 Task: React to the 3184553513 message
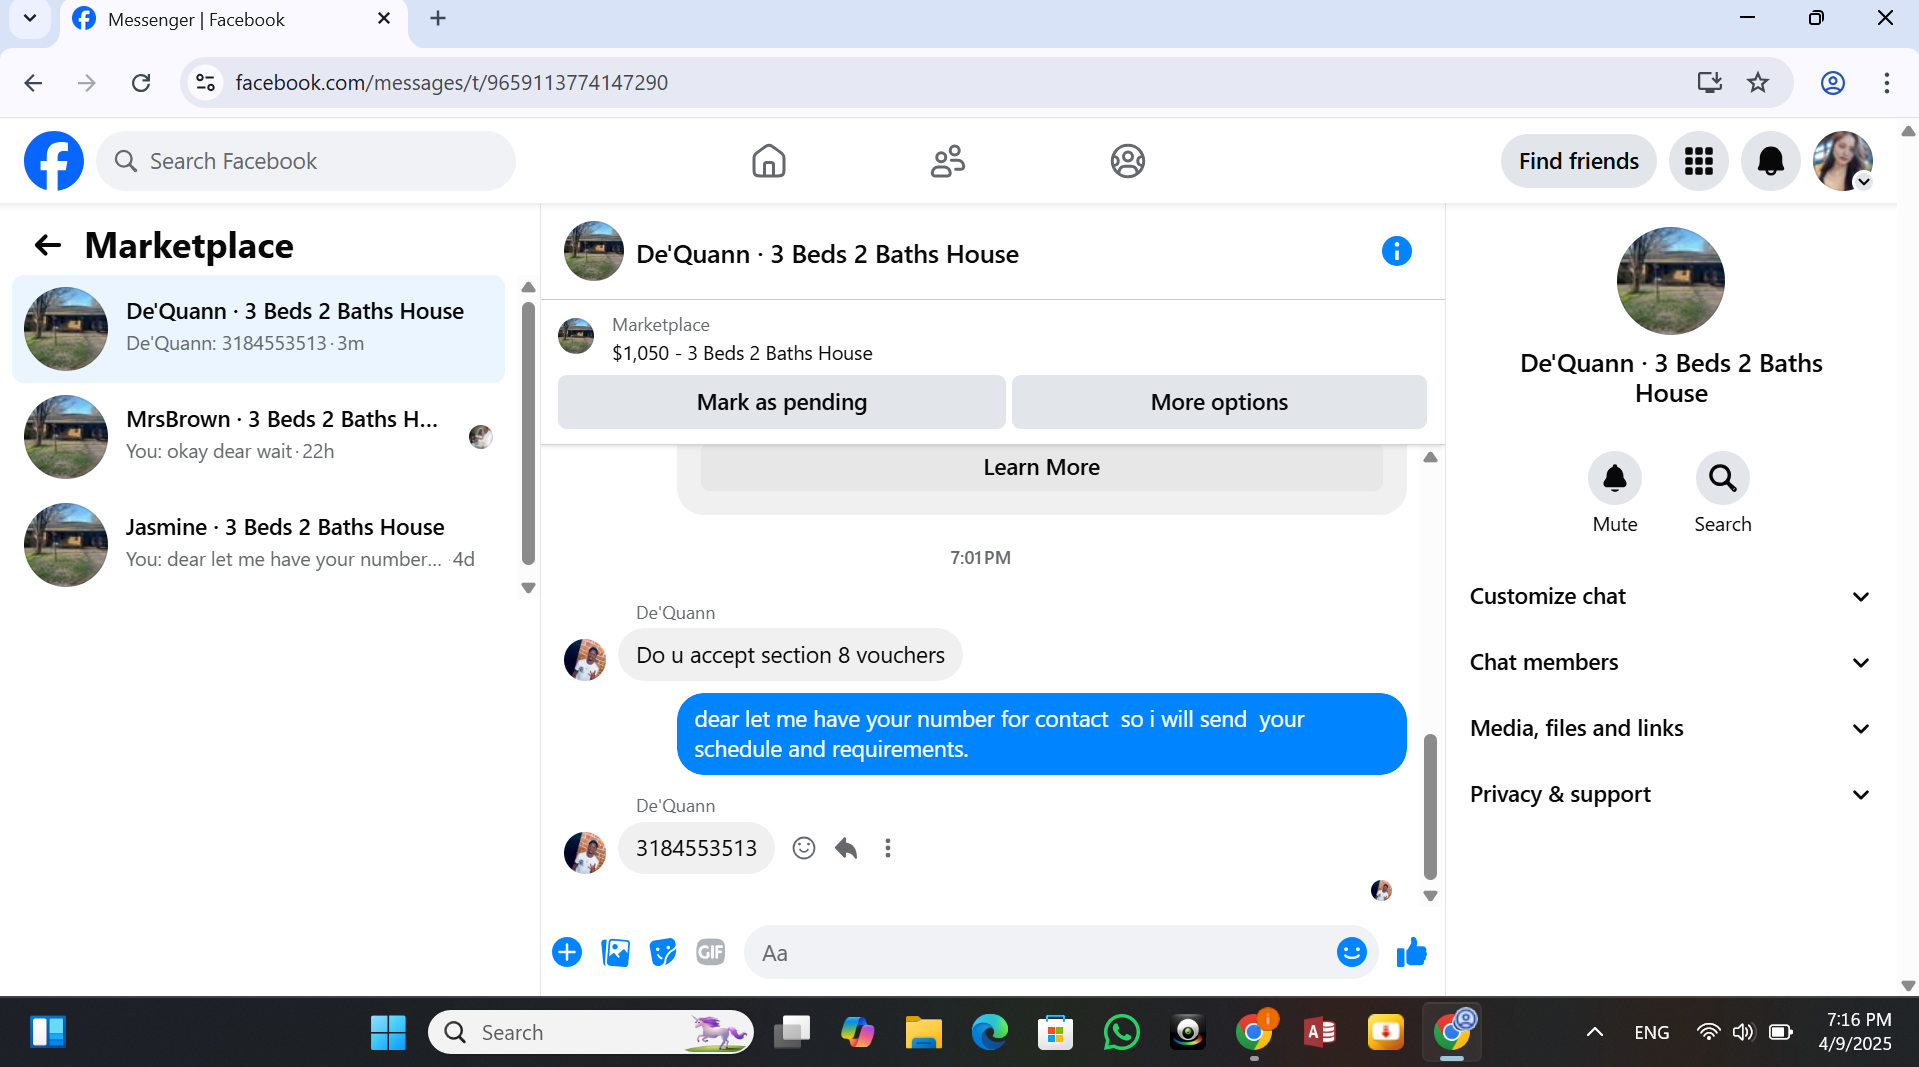pyautogui.click(x=803, y=848)
